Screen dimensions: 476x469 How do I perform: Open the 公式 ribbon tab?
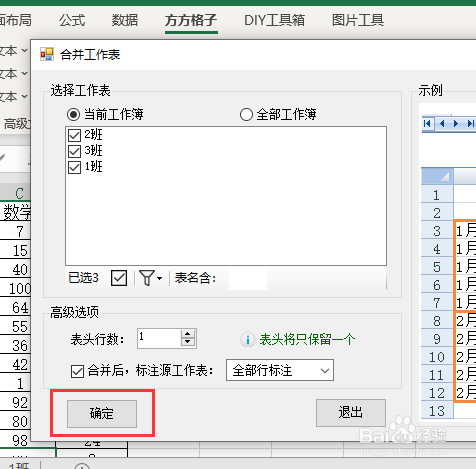coord(72,20)
